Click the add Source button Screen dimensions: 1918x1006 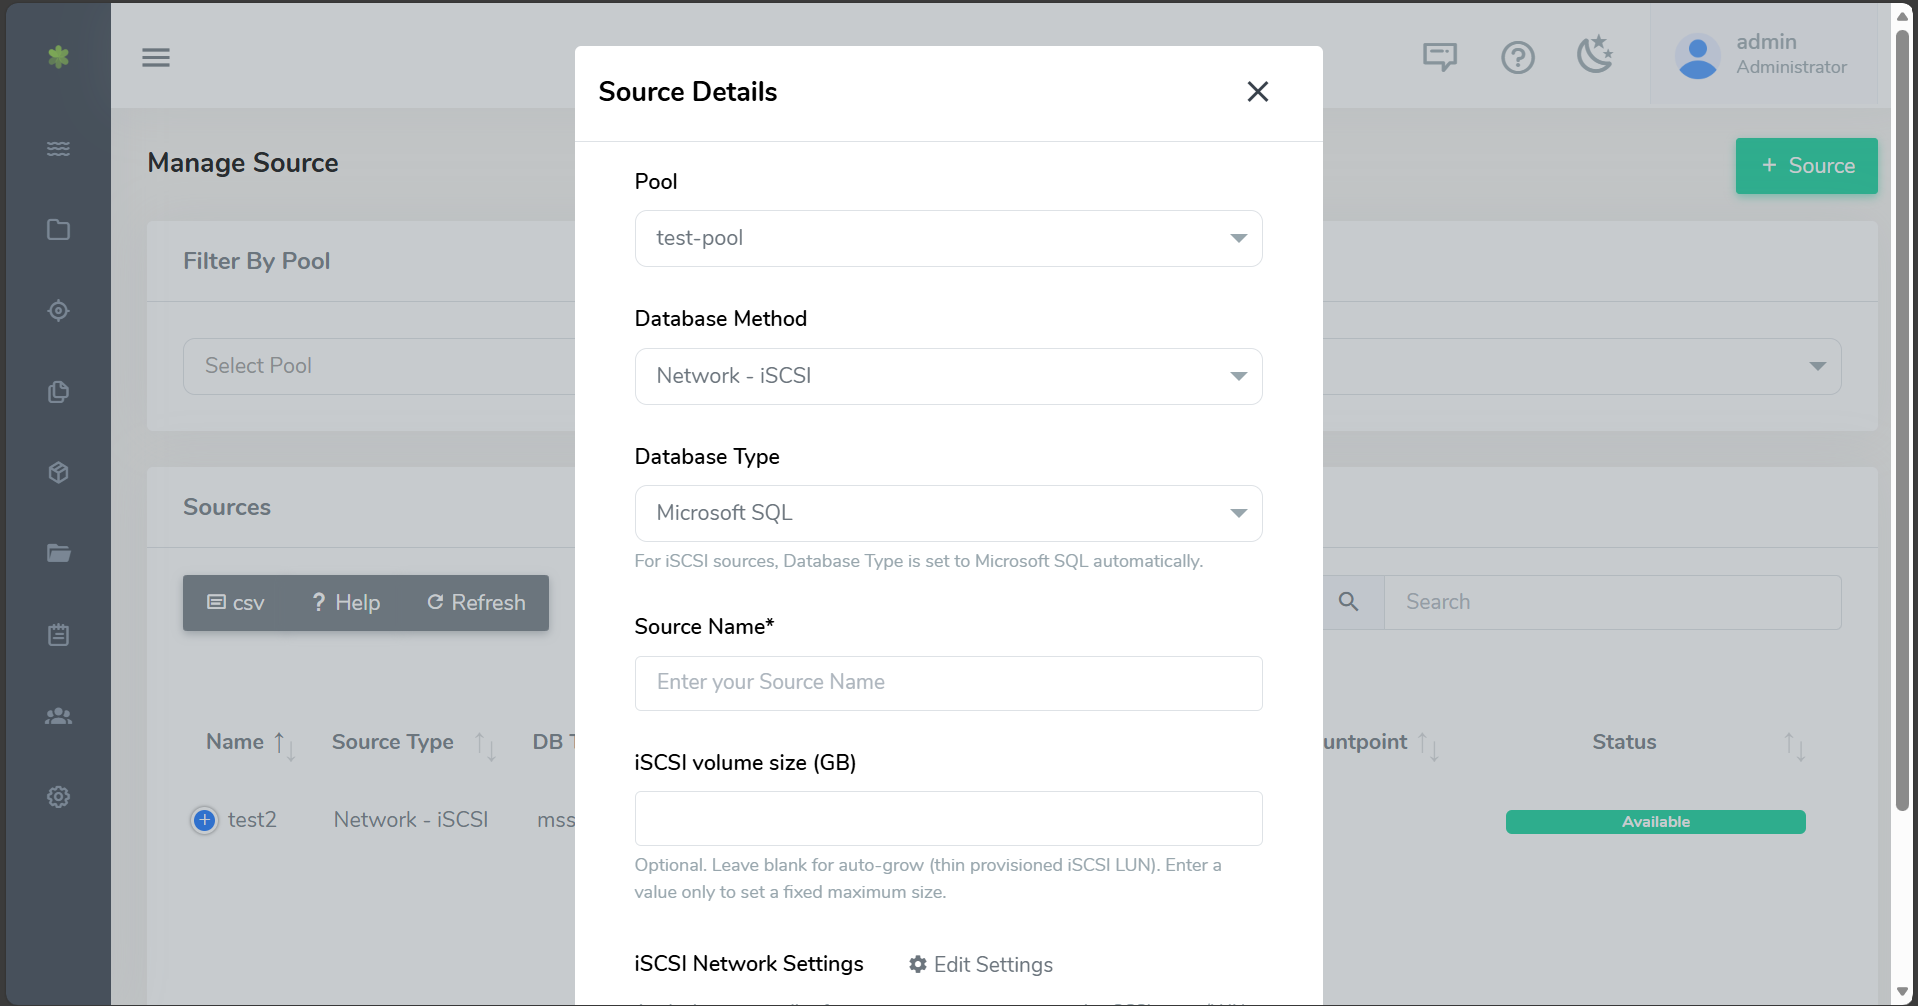click(x=1805, y=166)
